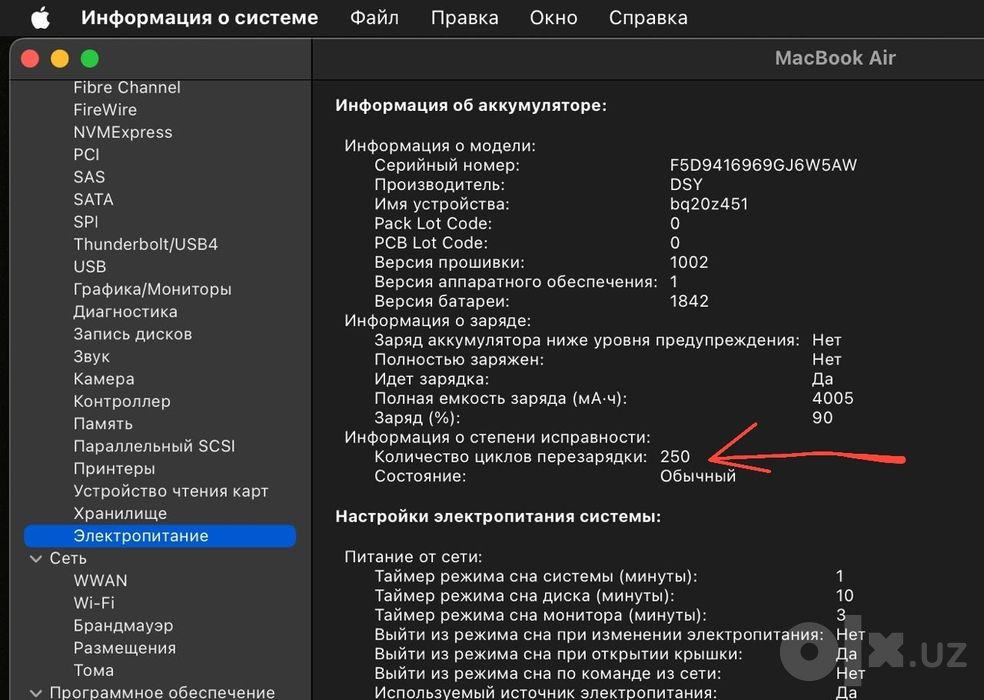Select SPI in sidebar
This screenshot has width=984, height=700.
point(86,222)
